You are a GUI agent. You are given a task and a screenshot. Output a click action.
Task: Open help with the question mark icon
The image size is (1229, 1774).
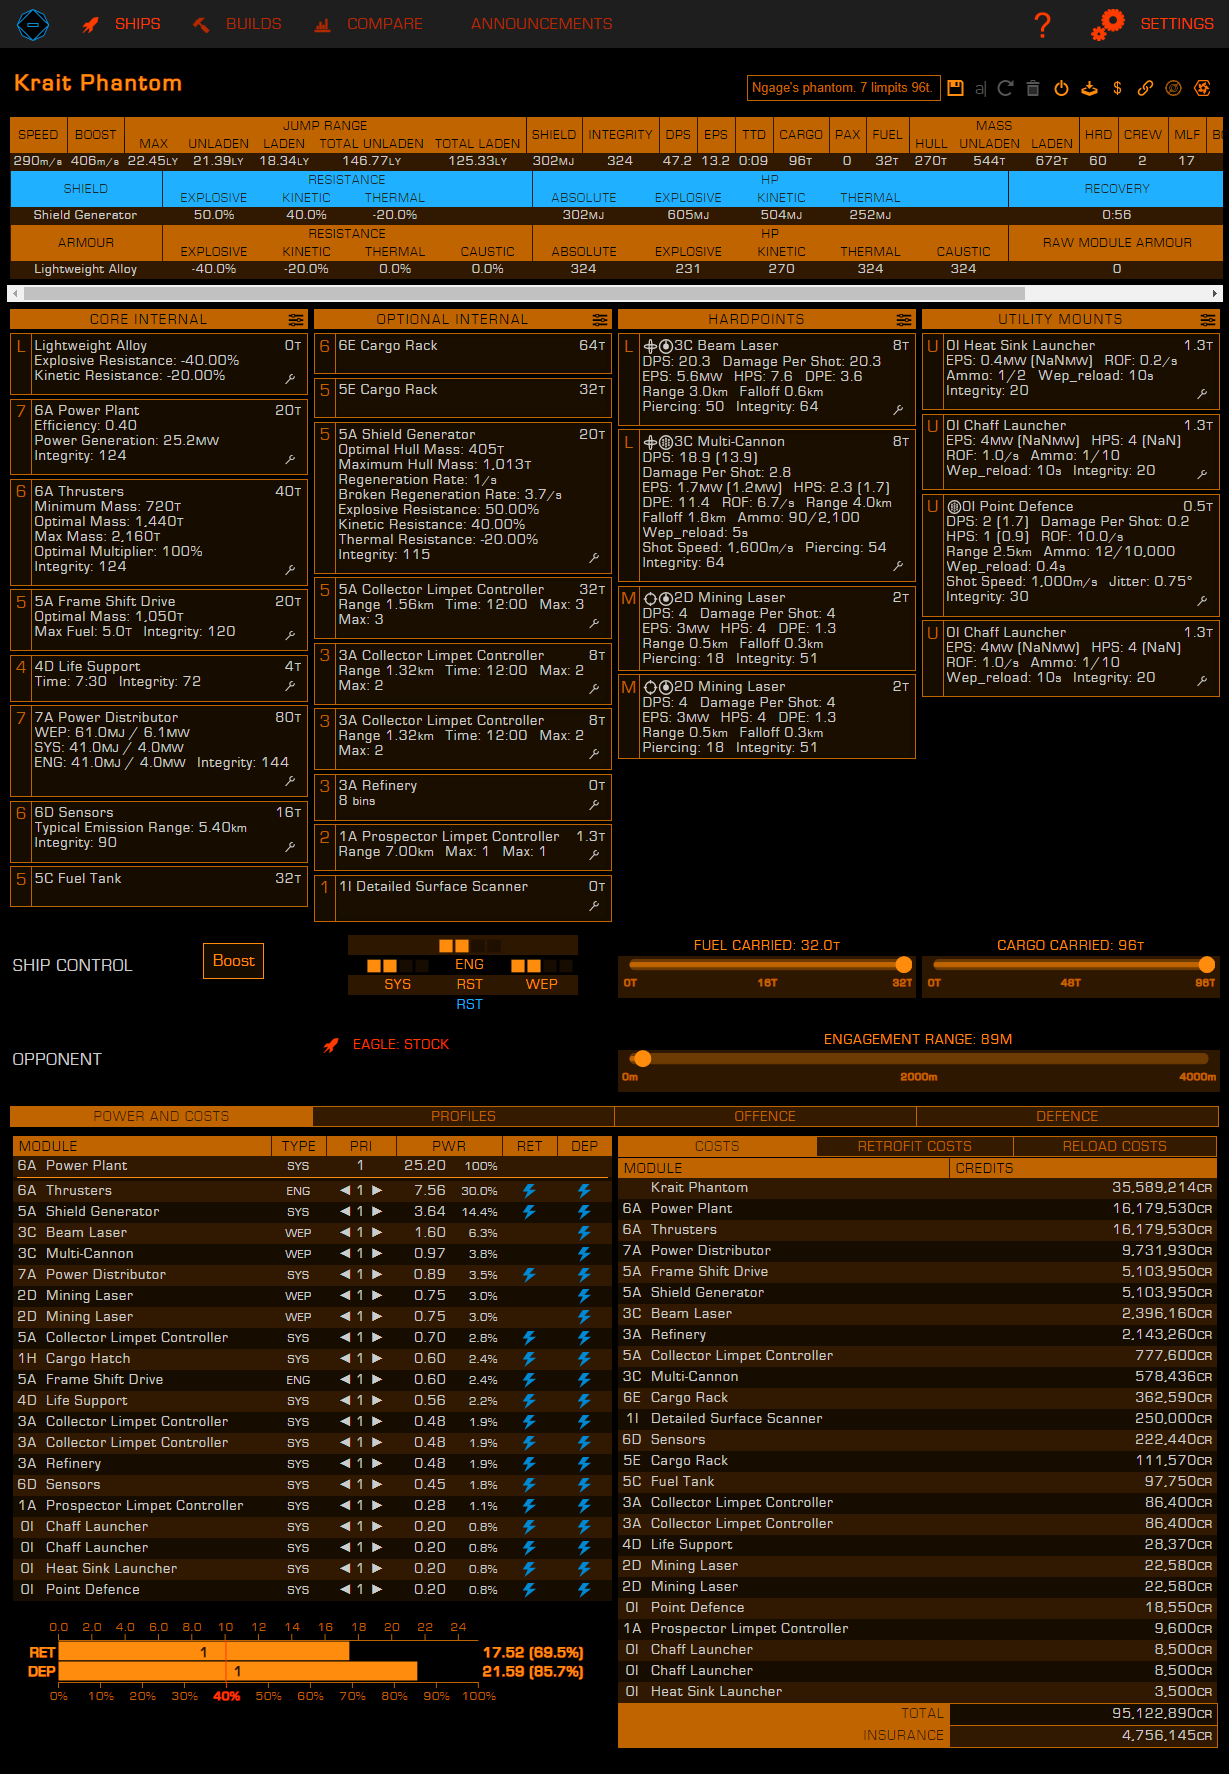1043,25
